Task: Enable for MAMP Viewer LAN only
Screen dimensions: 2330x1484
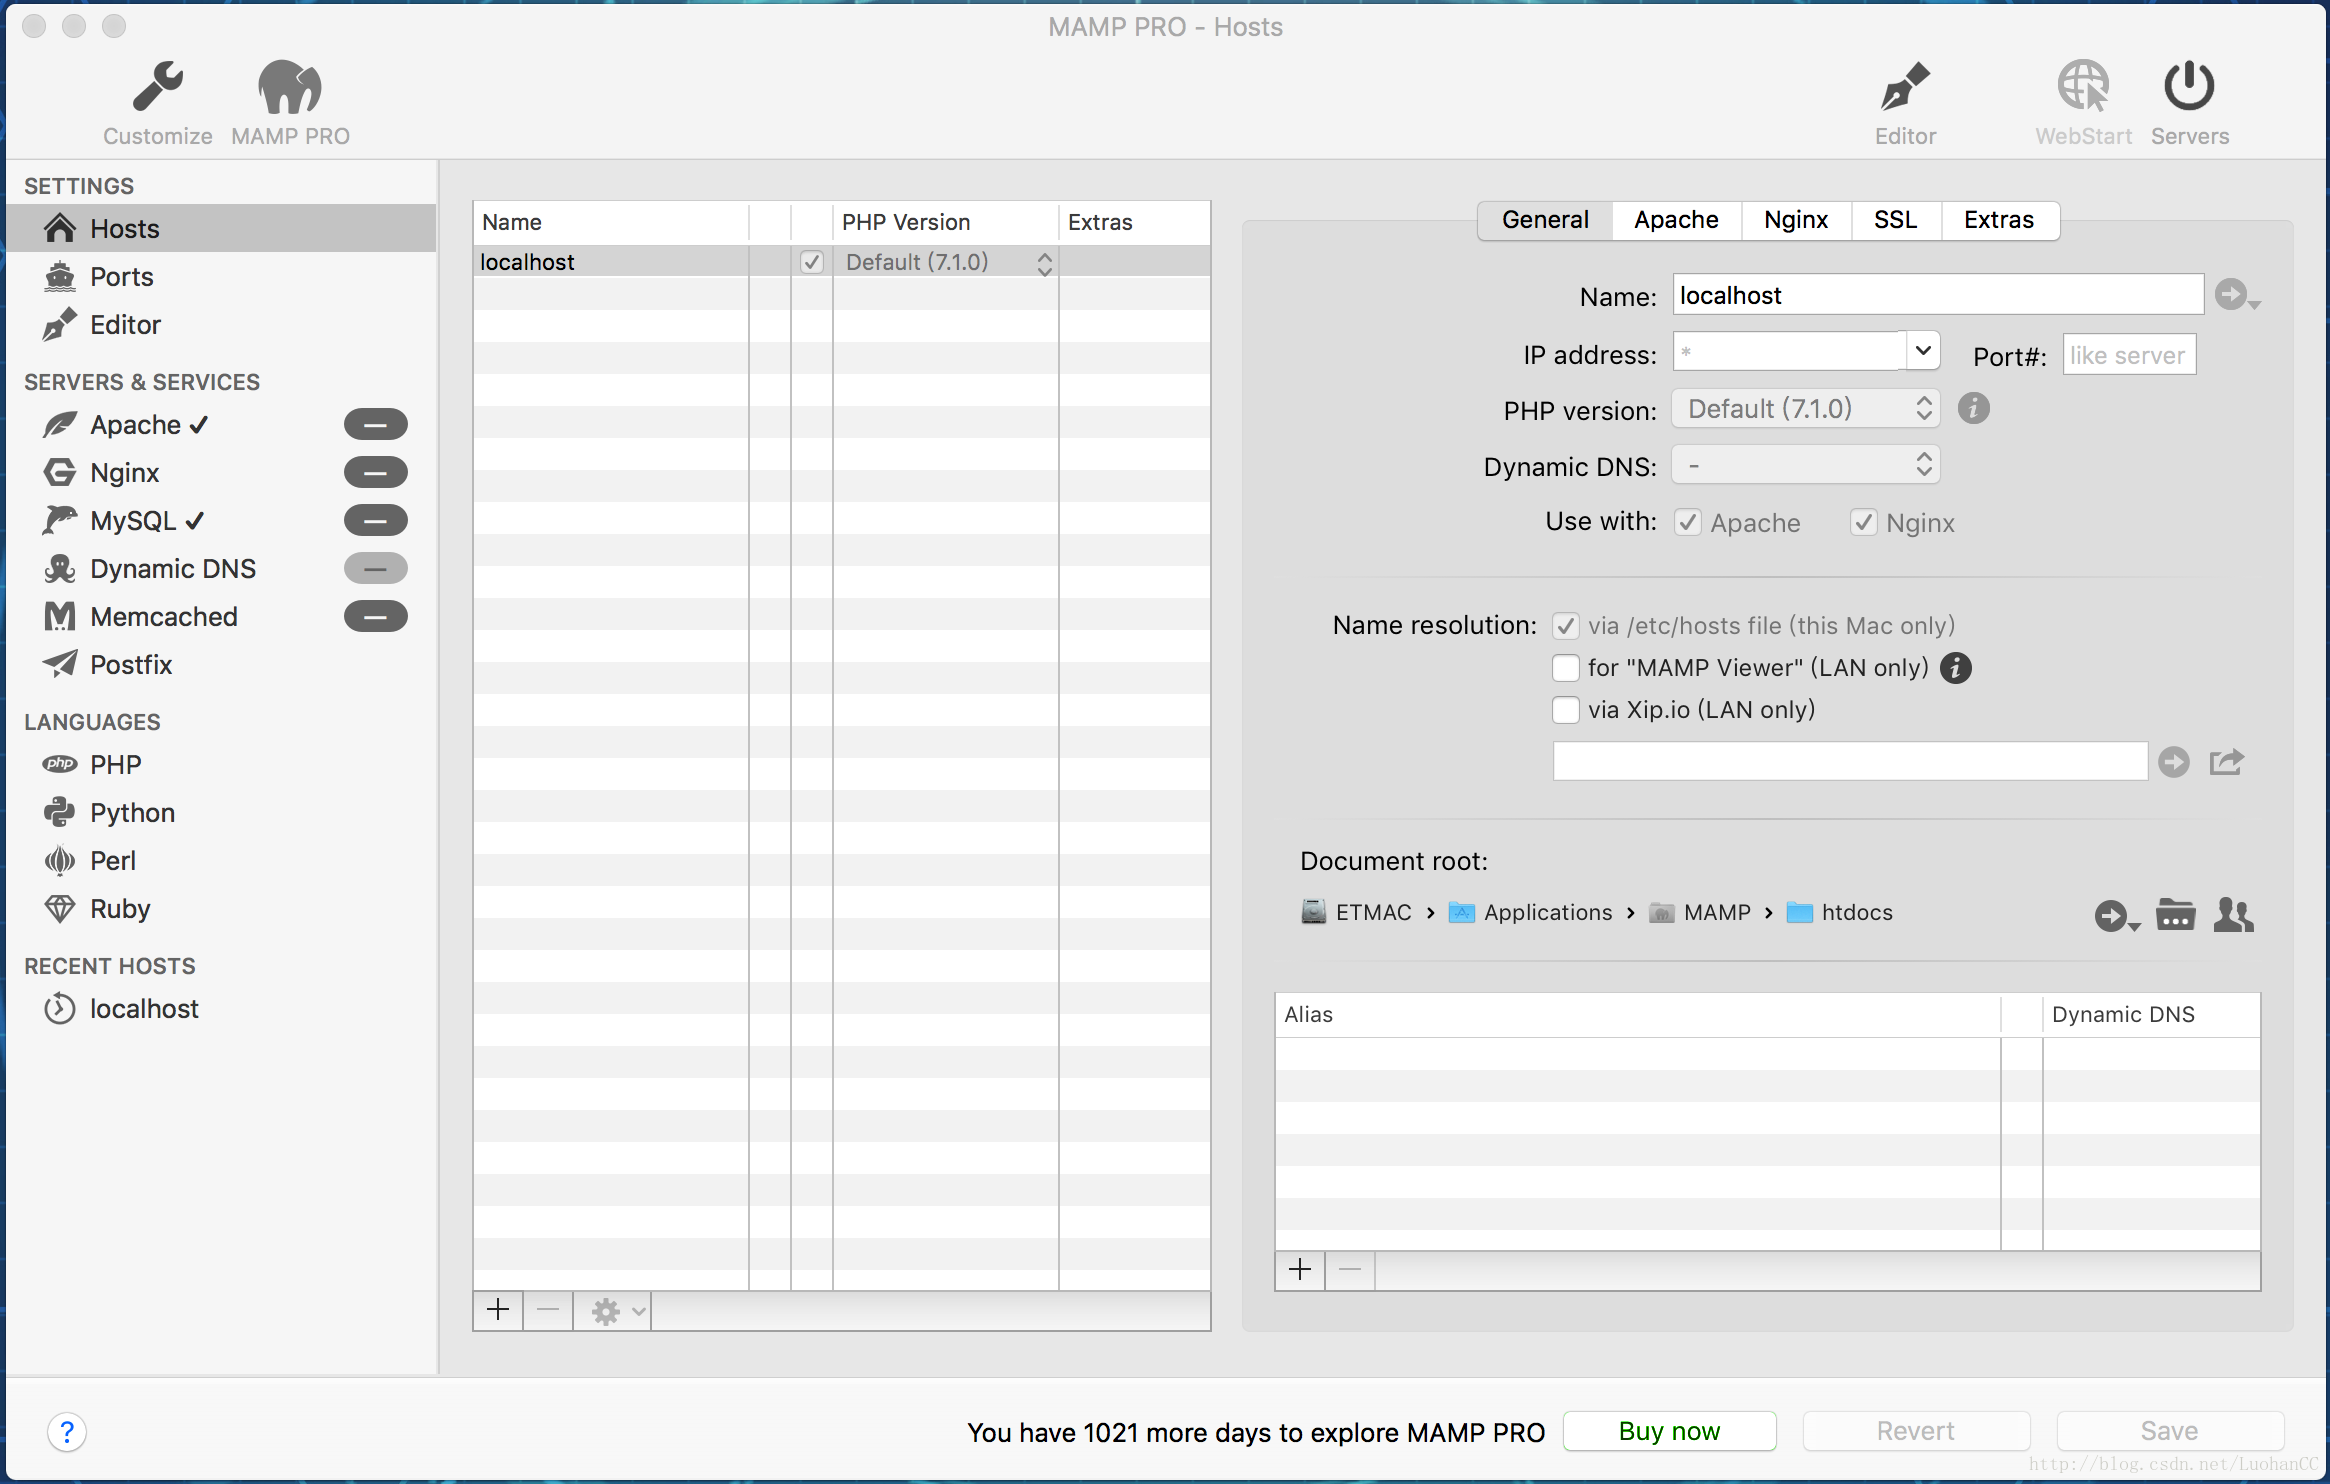Action: click(x=1562, y=667)
